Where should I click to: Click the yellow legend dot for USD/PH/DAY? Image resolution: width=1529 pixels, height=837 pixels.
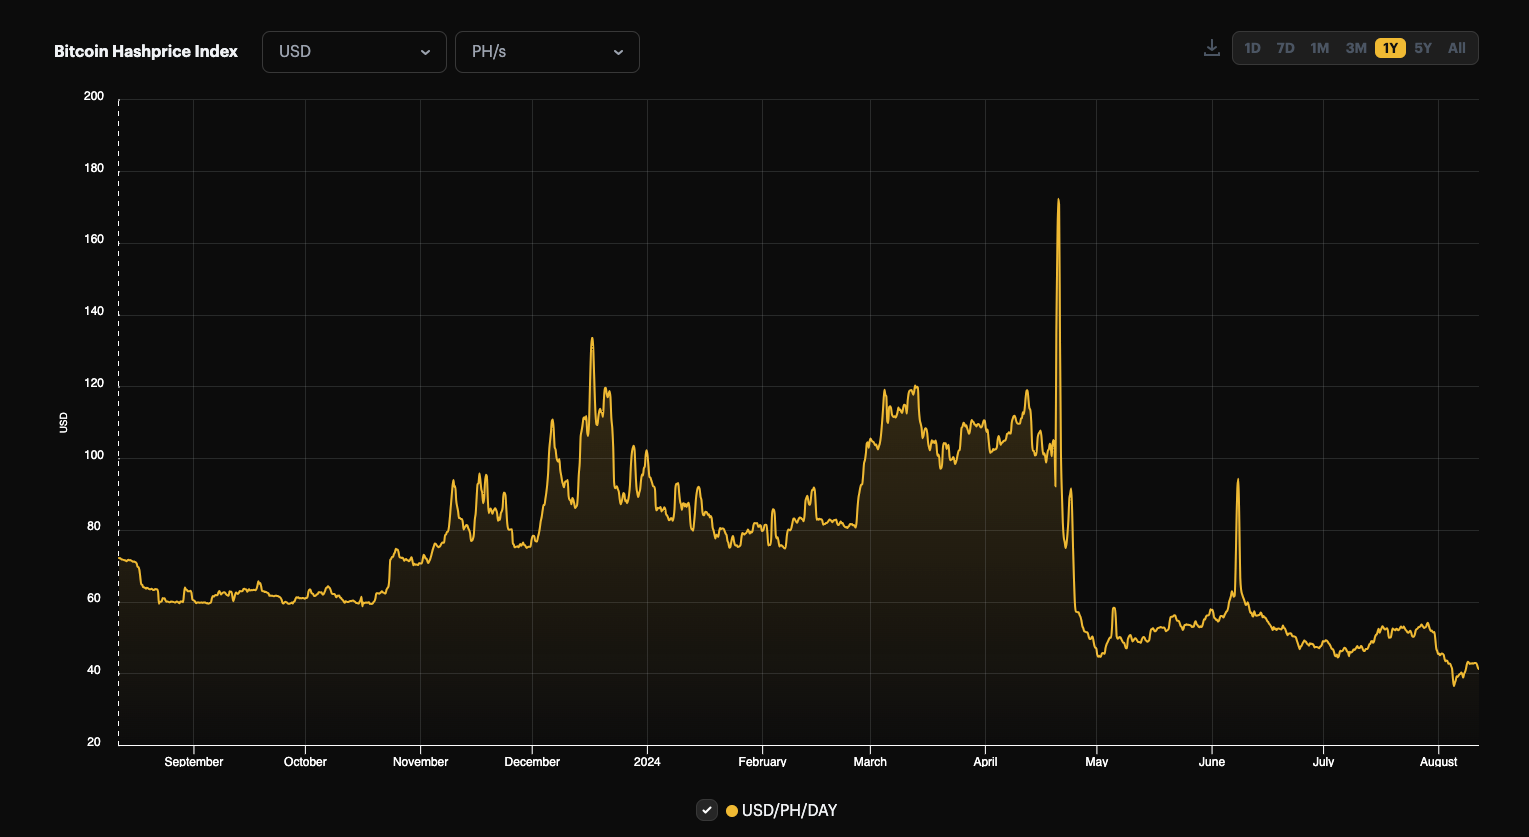click(x=731, y=810)
